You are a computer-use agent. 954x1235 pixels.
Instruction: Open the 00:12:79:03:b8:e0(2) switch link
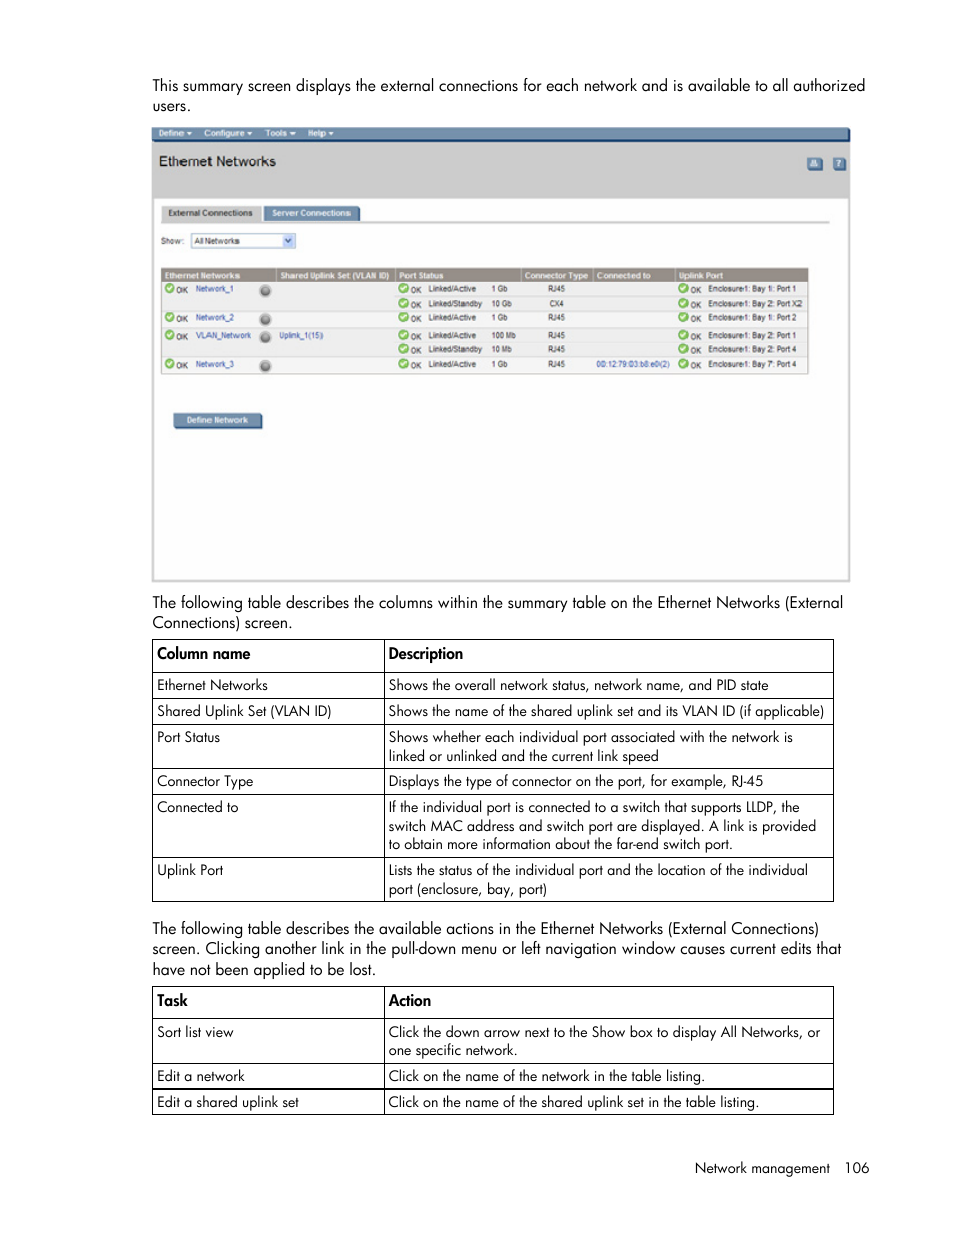click(633, 365)
